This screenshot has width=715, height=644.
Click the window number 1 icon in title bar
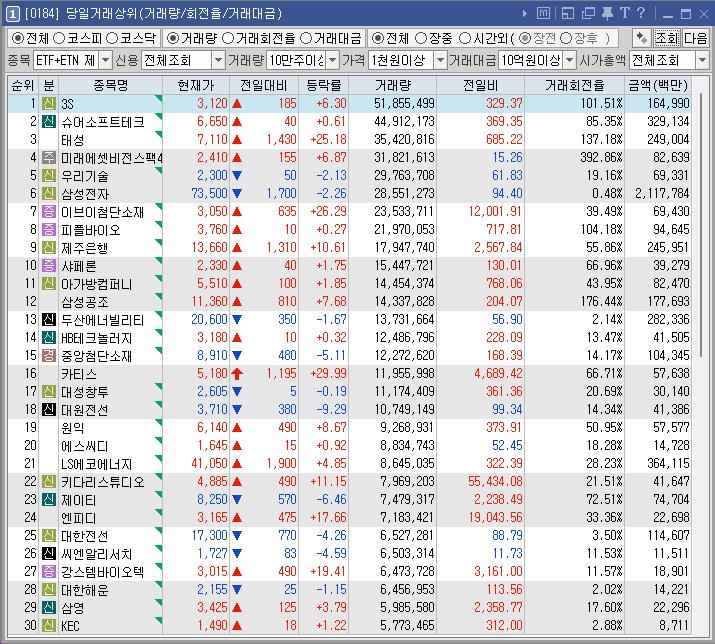point(12,14)
